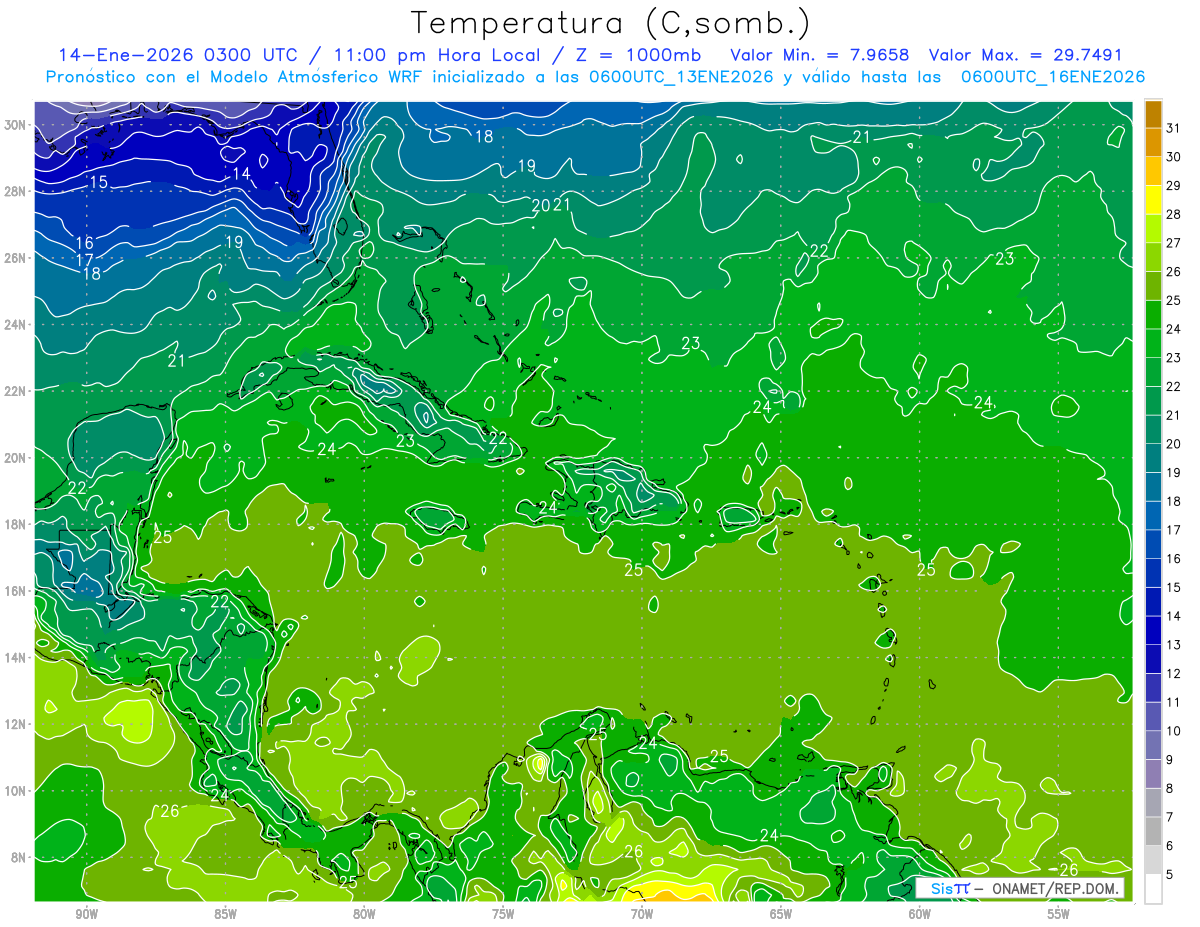Viewport: 1200px width, 927px height.
Task: Click the purple legend swatch between 9 and 10
Action: (x=1153, y=746)
